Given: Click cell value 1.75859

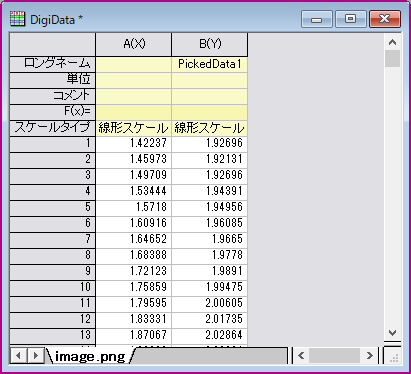Looking at the screenshot, I should (134, 288).
